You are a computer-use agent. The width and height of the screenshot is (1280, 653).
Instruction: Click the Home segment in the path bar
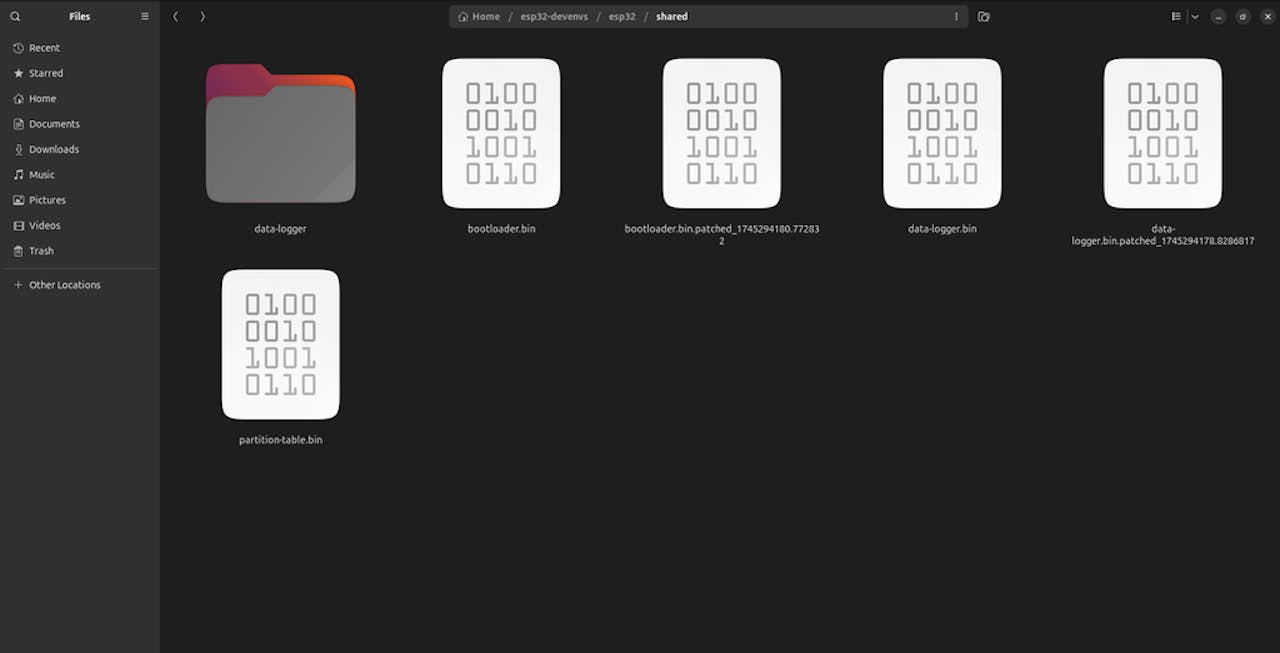point(479,16)
